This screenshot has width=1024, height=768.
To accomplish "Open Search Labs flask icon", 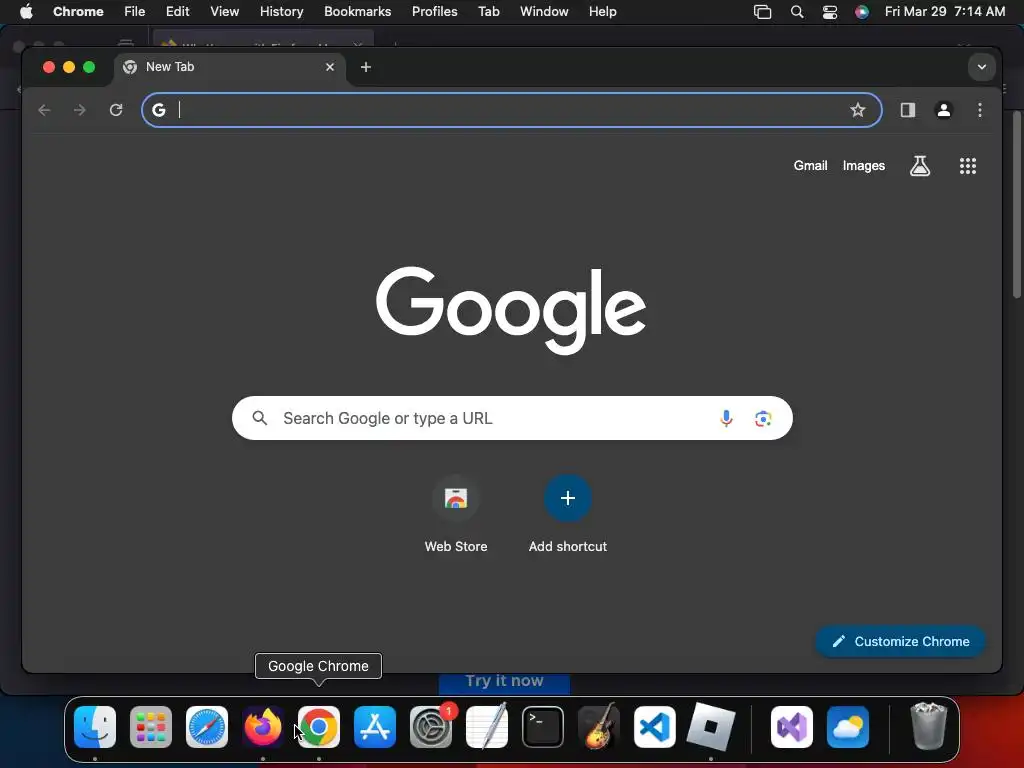I will click(920, 166).
